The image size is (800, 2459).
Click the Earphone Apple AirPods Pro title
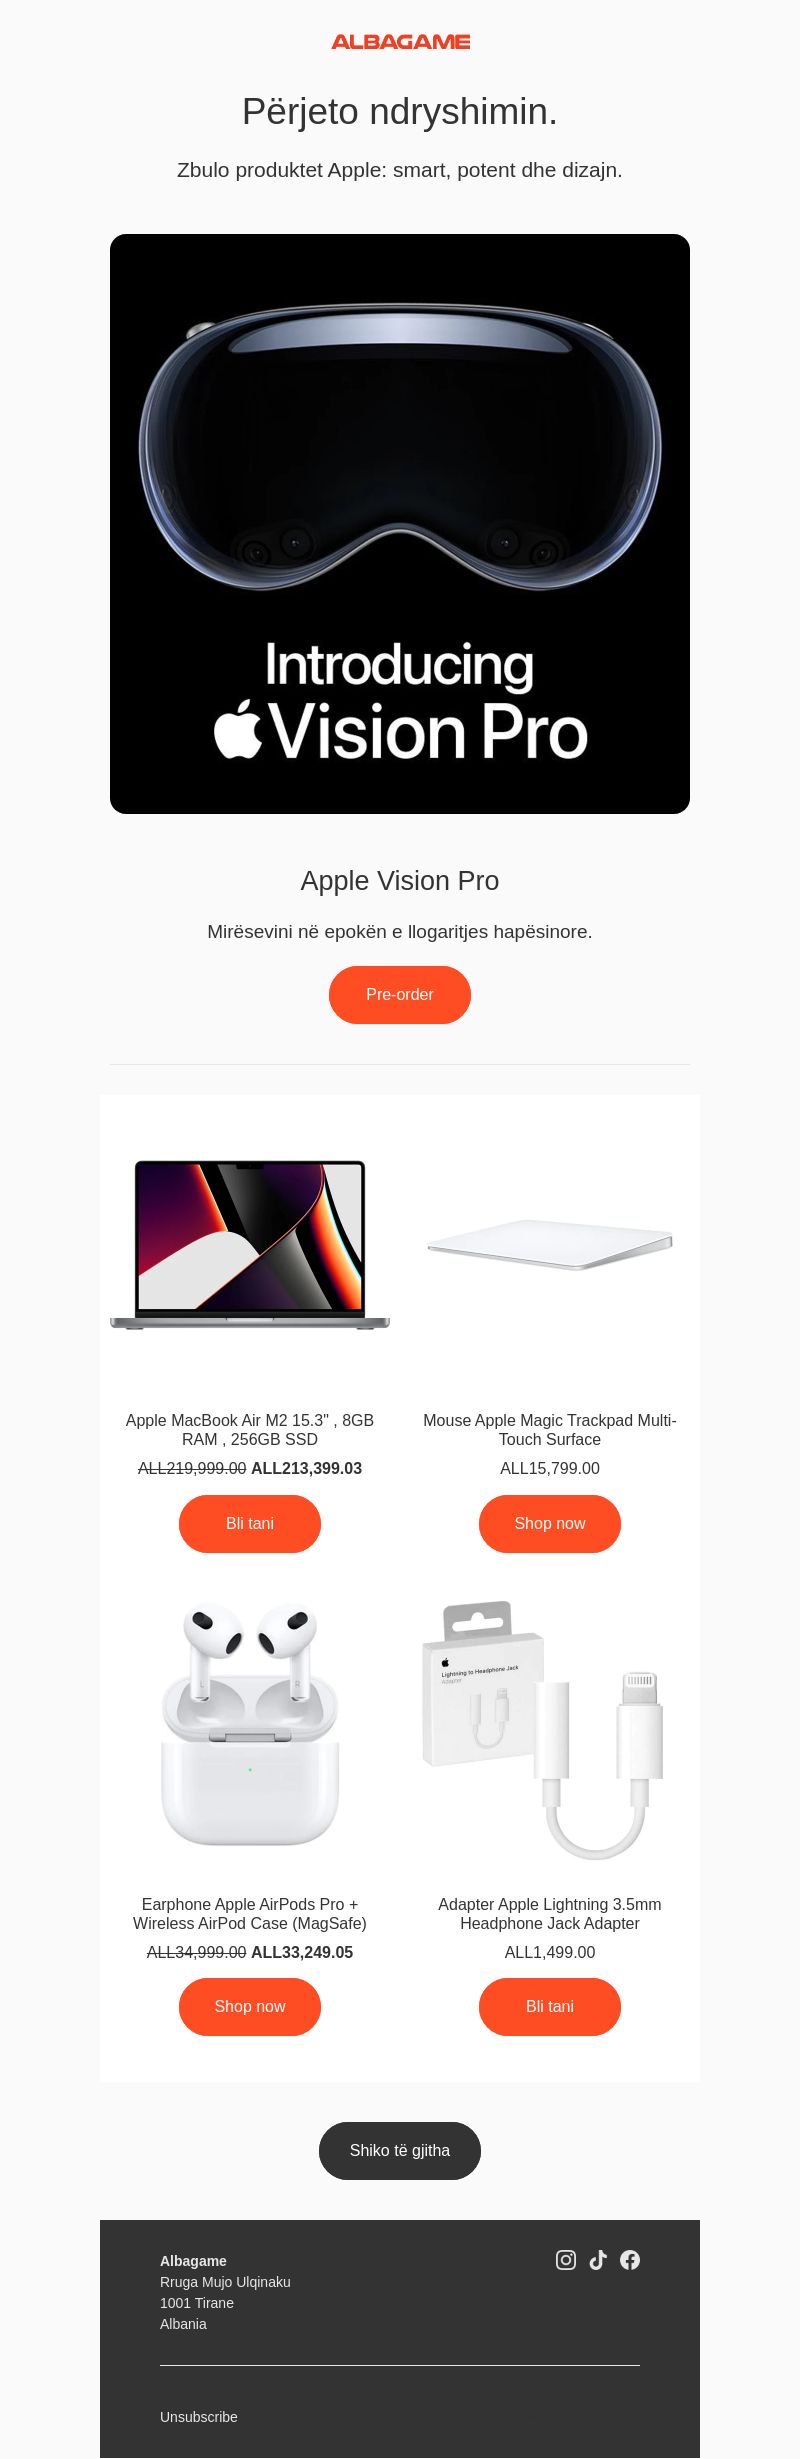click(250, 1914)
